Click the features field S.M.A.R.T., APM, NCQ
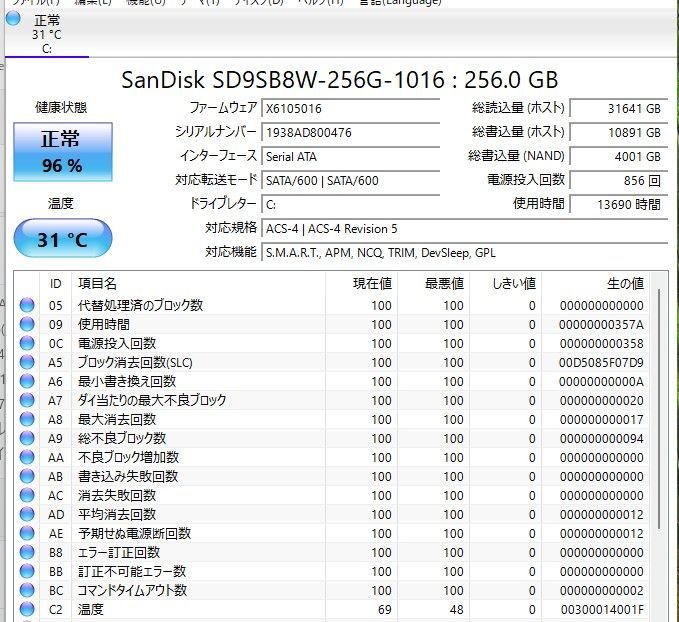This screenshot has width=679, height=622. click(x=465, y=253)
